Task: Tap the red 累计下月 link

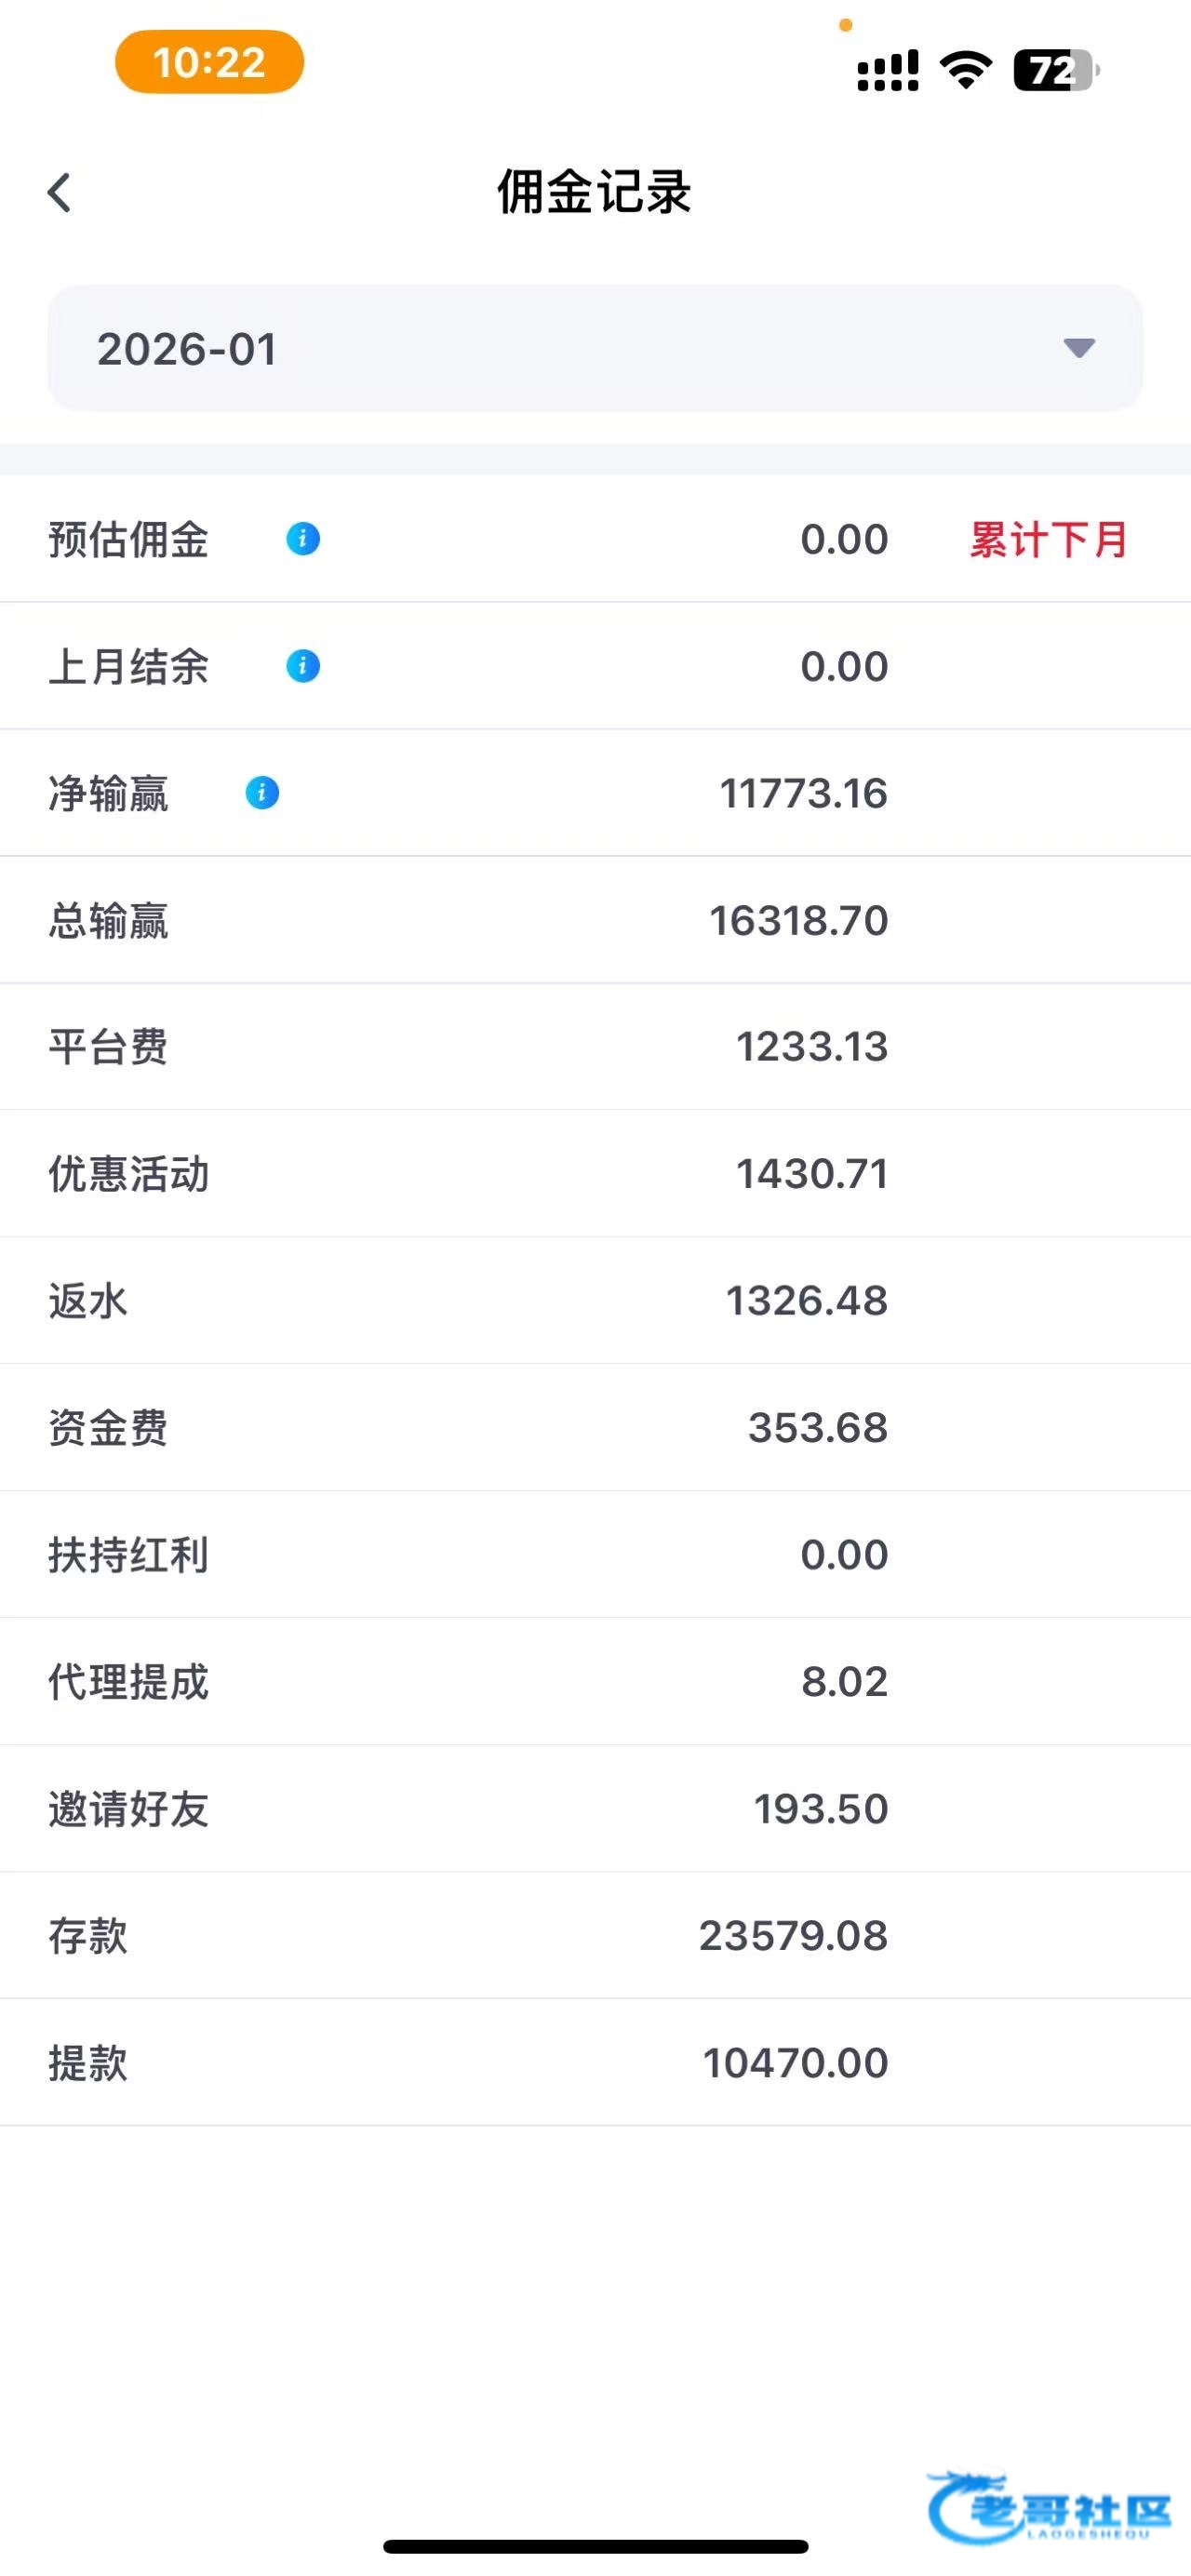Action: point(1048,540)
